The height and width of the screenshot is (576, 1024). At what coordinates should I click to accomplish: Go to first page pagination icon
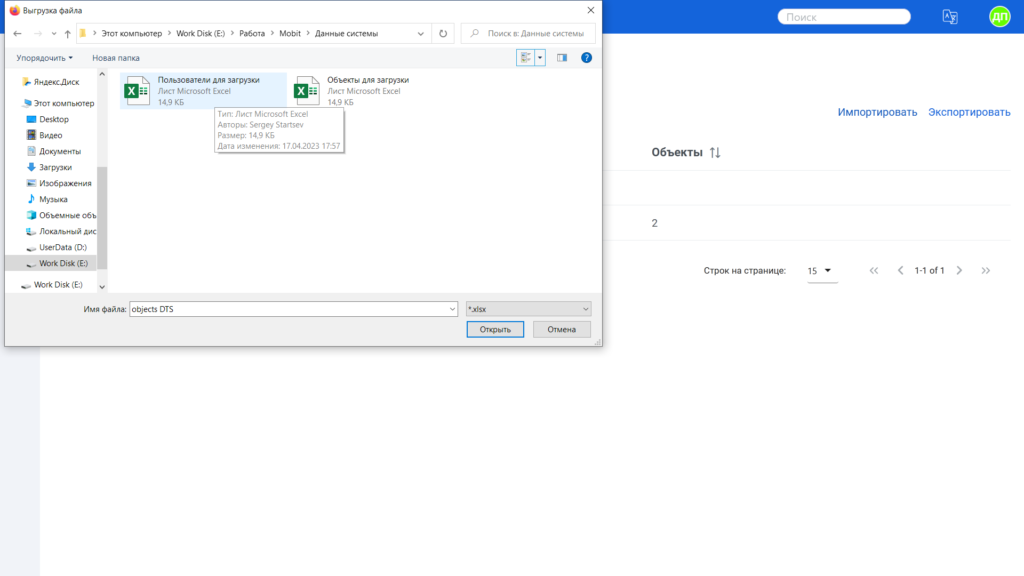coord(874,270)
